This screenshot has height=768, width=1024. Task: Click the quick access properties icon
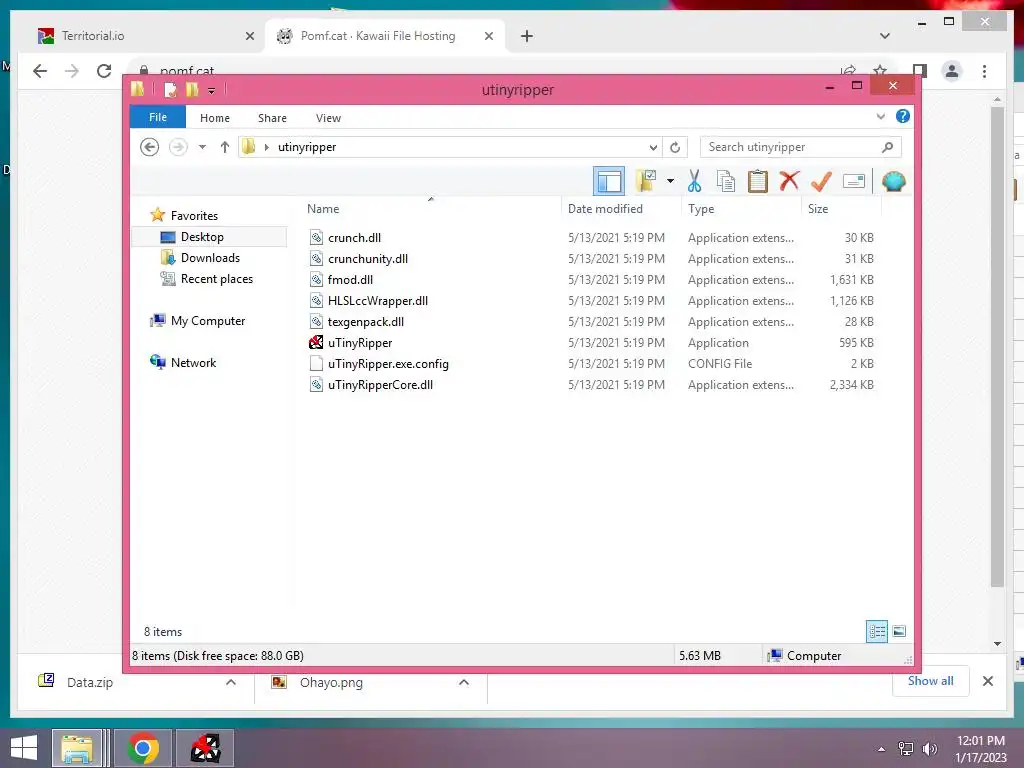tap(170, 89)
